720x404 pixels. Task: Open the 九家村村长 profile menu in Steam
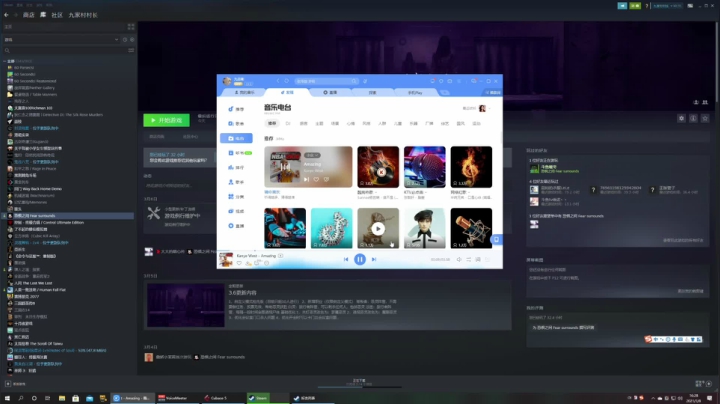click(83, 15)
